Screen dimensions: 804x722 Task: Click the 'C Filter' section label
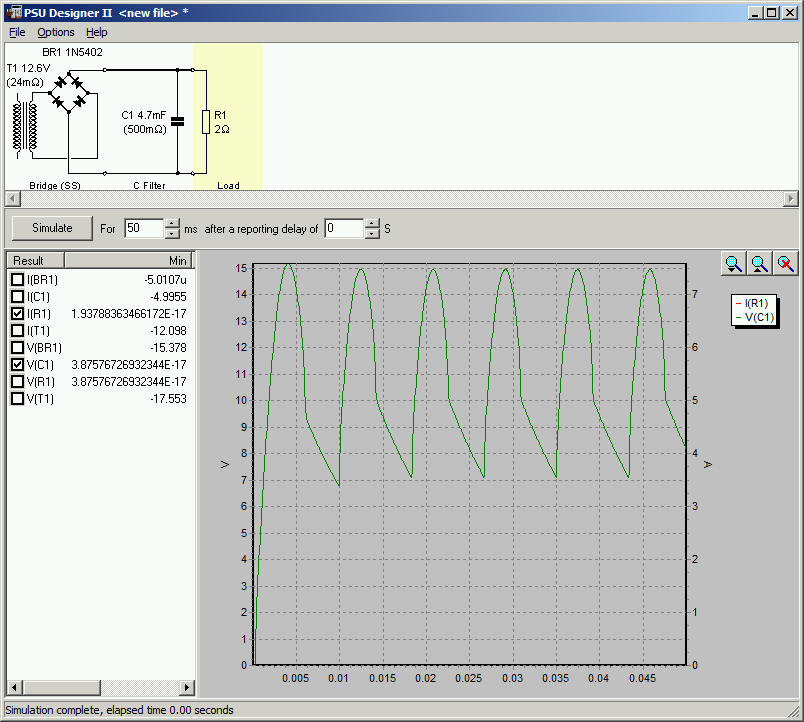pos(149,186)
